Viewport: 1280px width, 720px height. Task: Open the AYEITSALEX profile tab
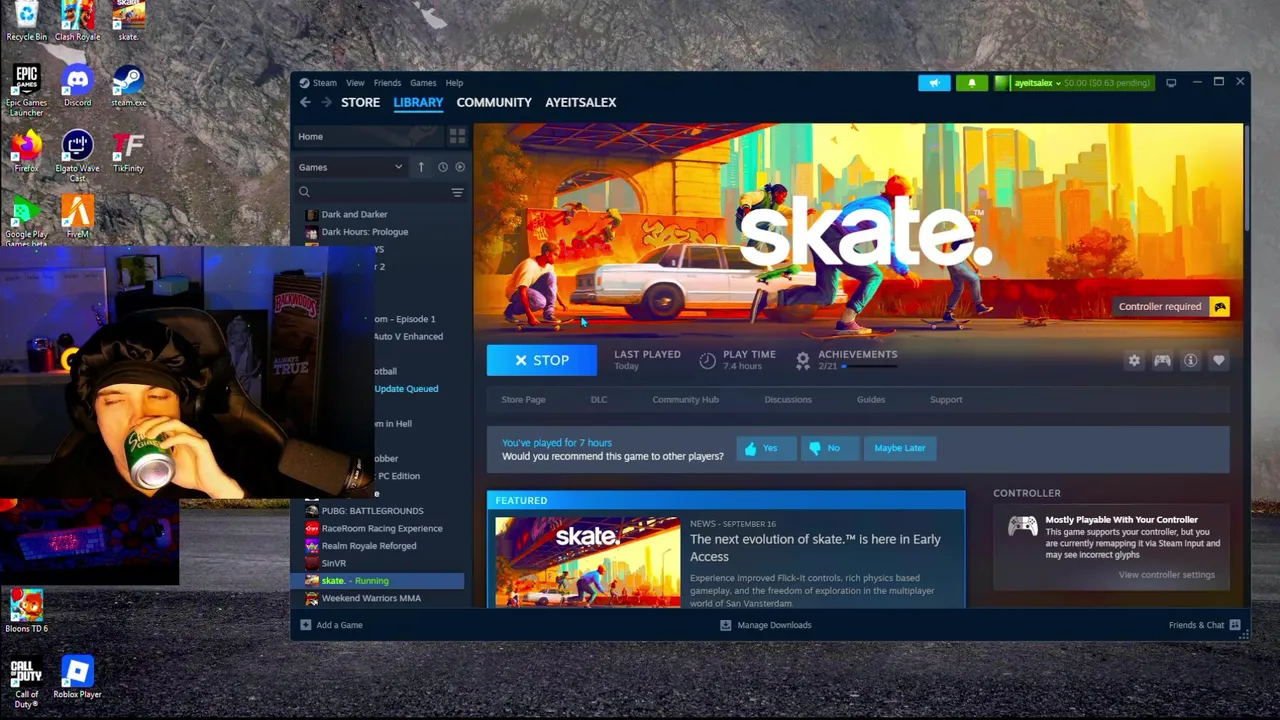(580, 102)
